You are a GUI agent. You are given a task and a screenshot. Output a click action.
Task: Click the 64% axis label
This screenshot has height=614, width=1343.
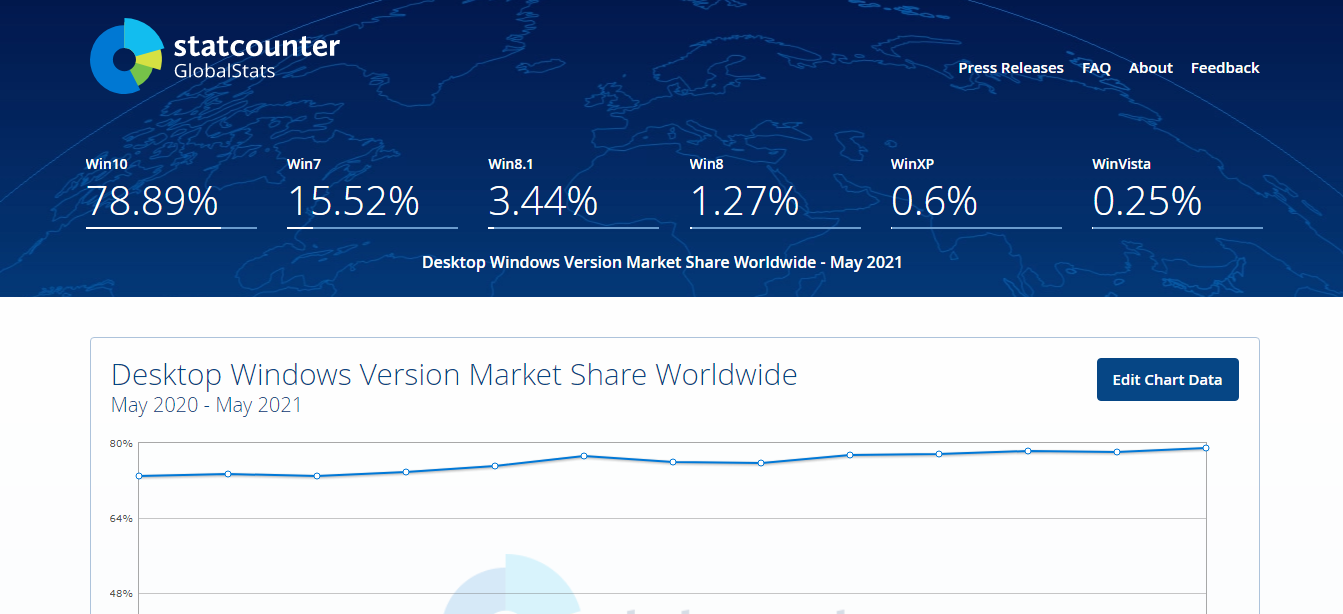pos(121,518)
